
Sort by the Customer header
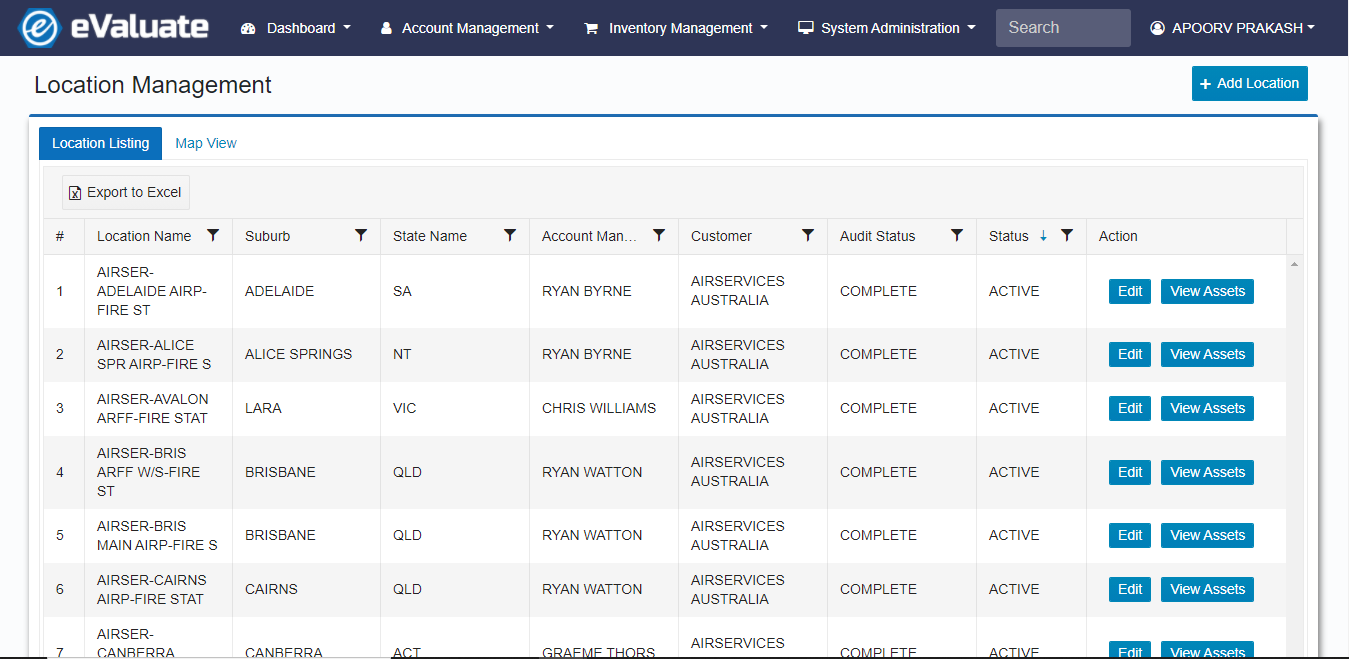[x=721, y=236]
